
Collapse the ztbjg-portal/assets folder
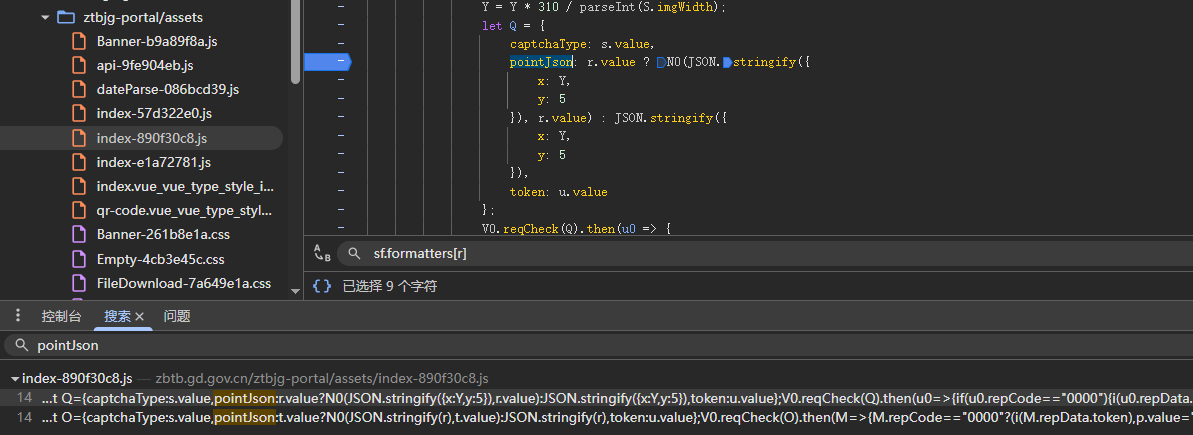45,17
